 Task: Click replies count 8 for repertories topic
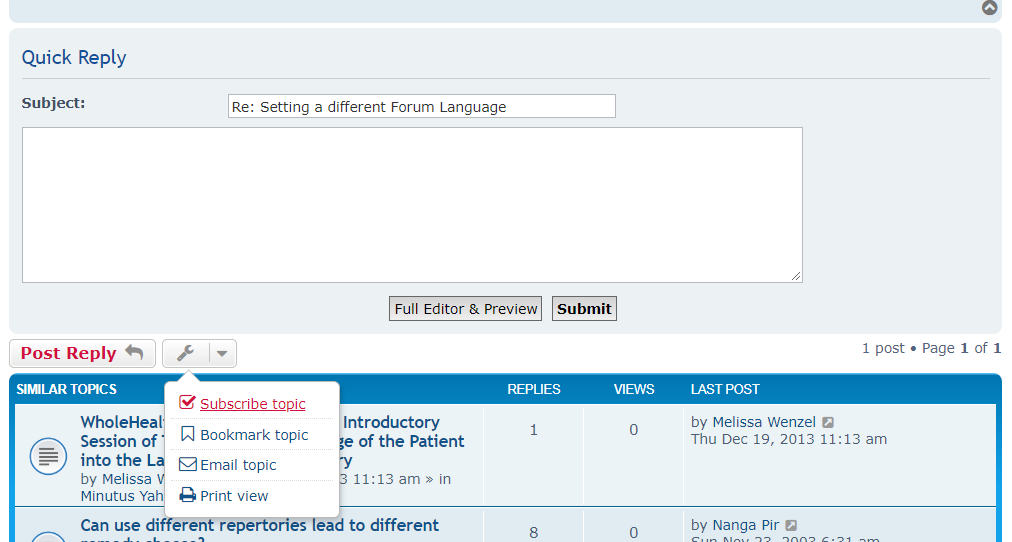(534, 532)
